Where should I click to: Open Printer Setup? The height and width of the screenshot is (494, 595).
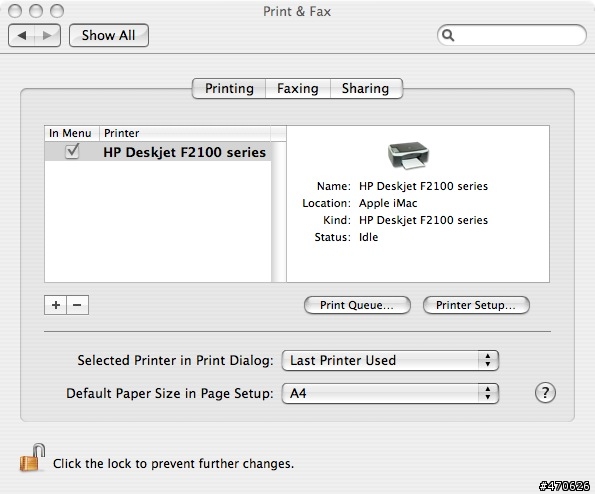[476, 305]
